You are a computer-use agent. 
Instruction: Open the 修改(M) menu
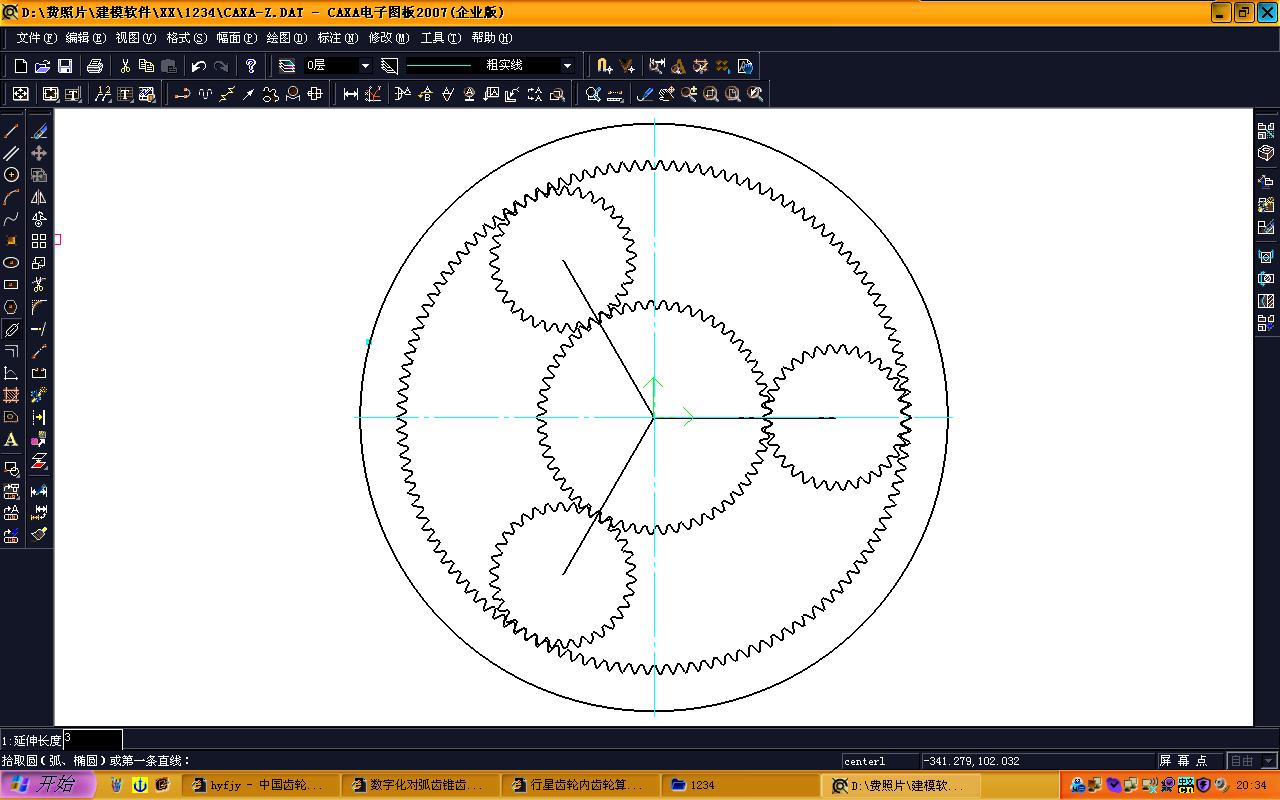[x=389, y=38]
